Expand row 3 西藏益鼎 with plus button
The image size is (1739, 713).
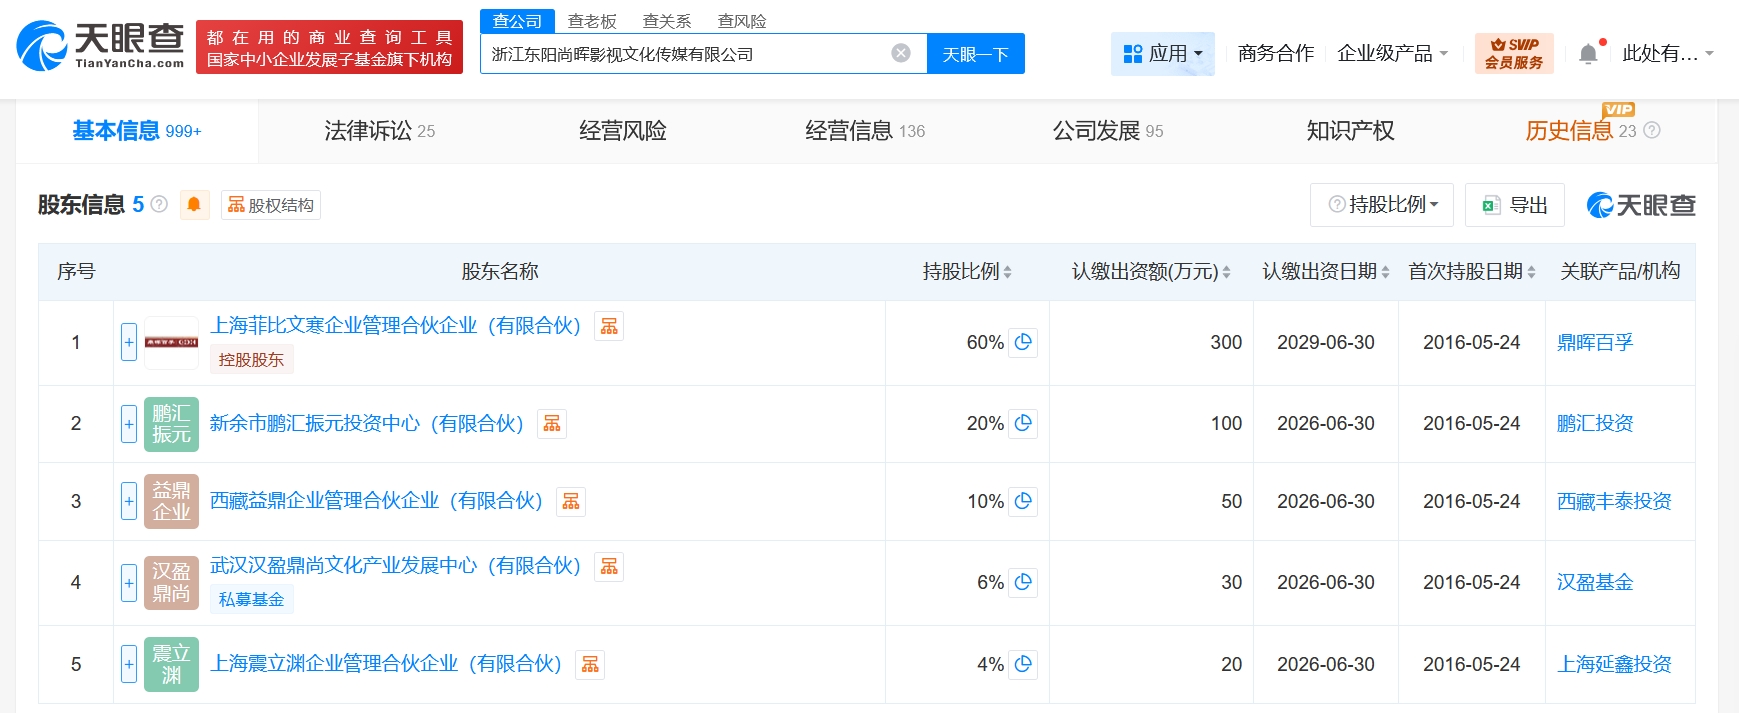click(129, 501)
